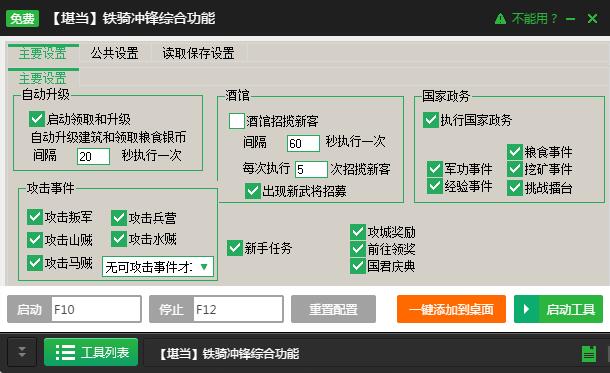
Task: Click the 停止 hotkey field showing F12
Action: pos(238,309)
